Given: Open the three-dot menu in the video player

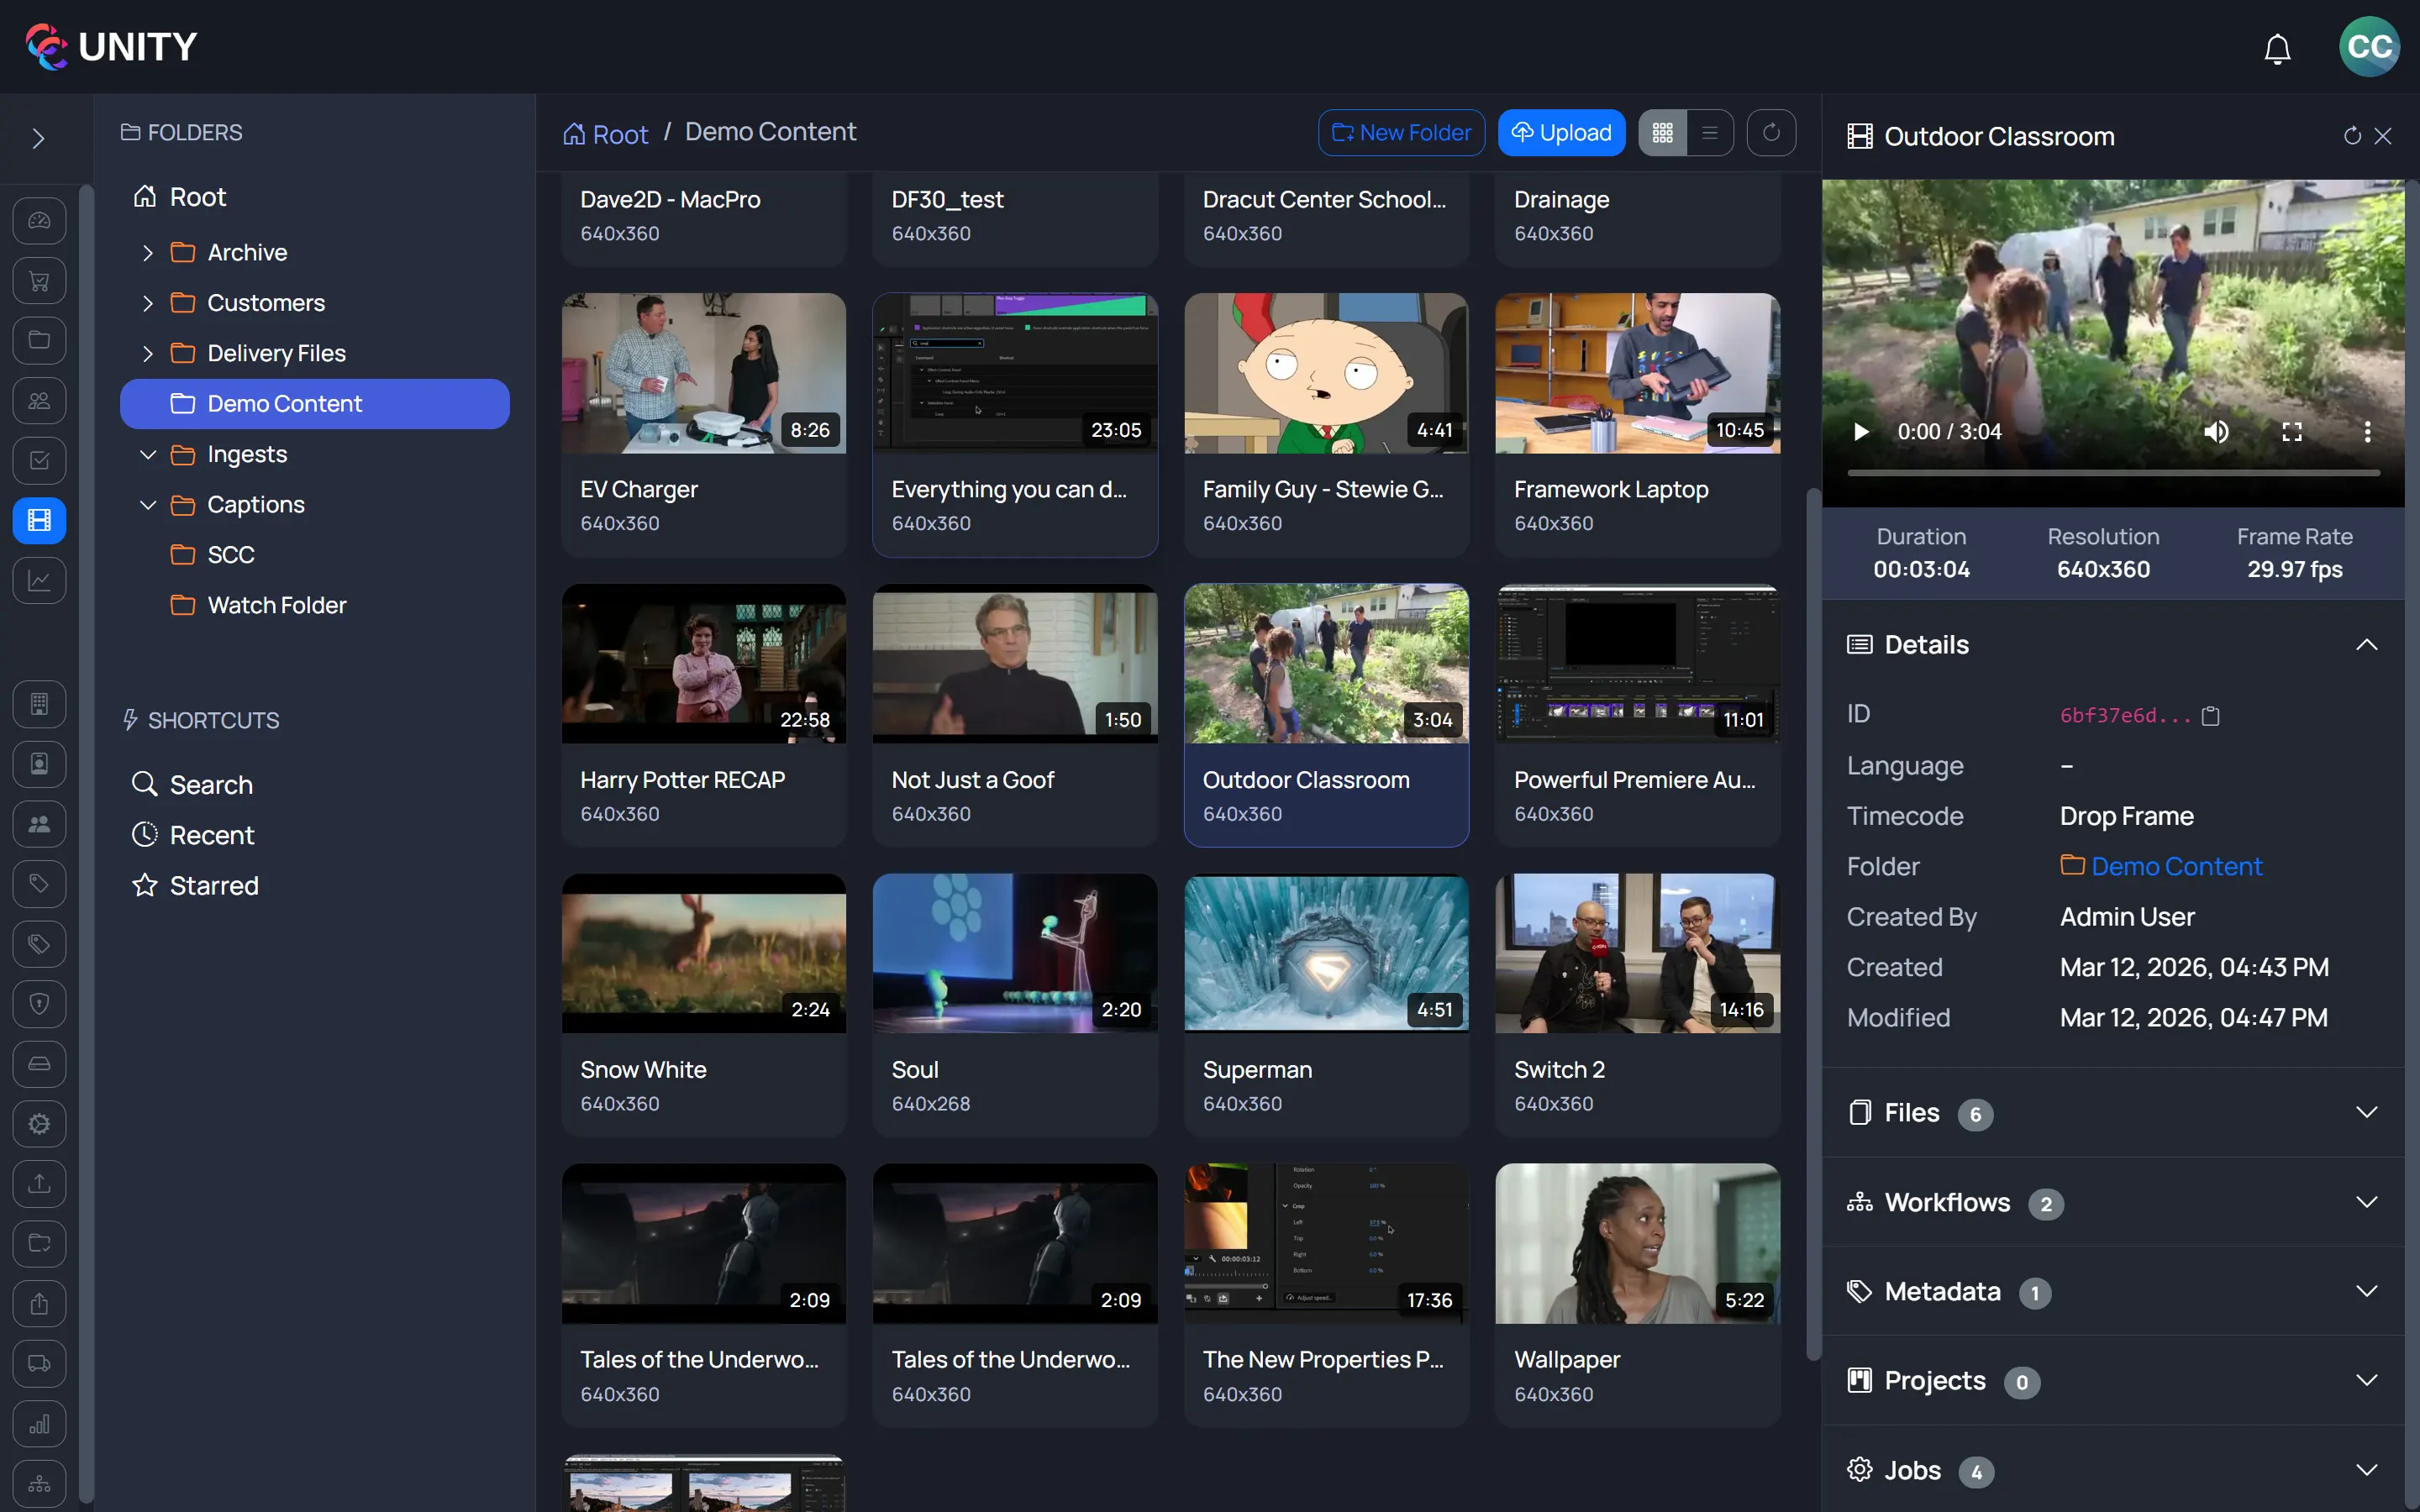Looking at the screenshot, I should (x=2367, y=431).
